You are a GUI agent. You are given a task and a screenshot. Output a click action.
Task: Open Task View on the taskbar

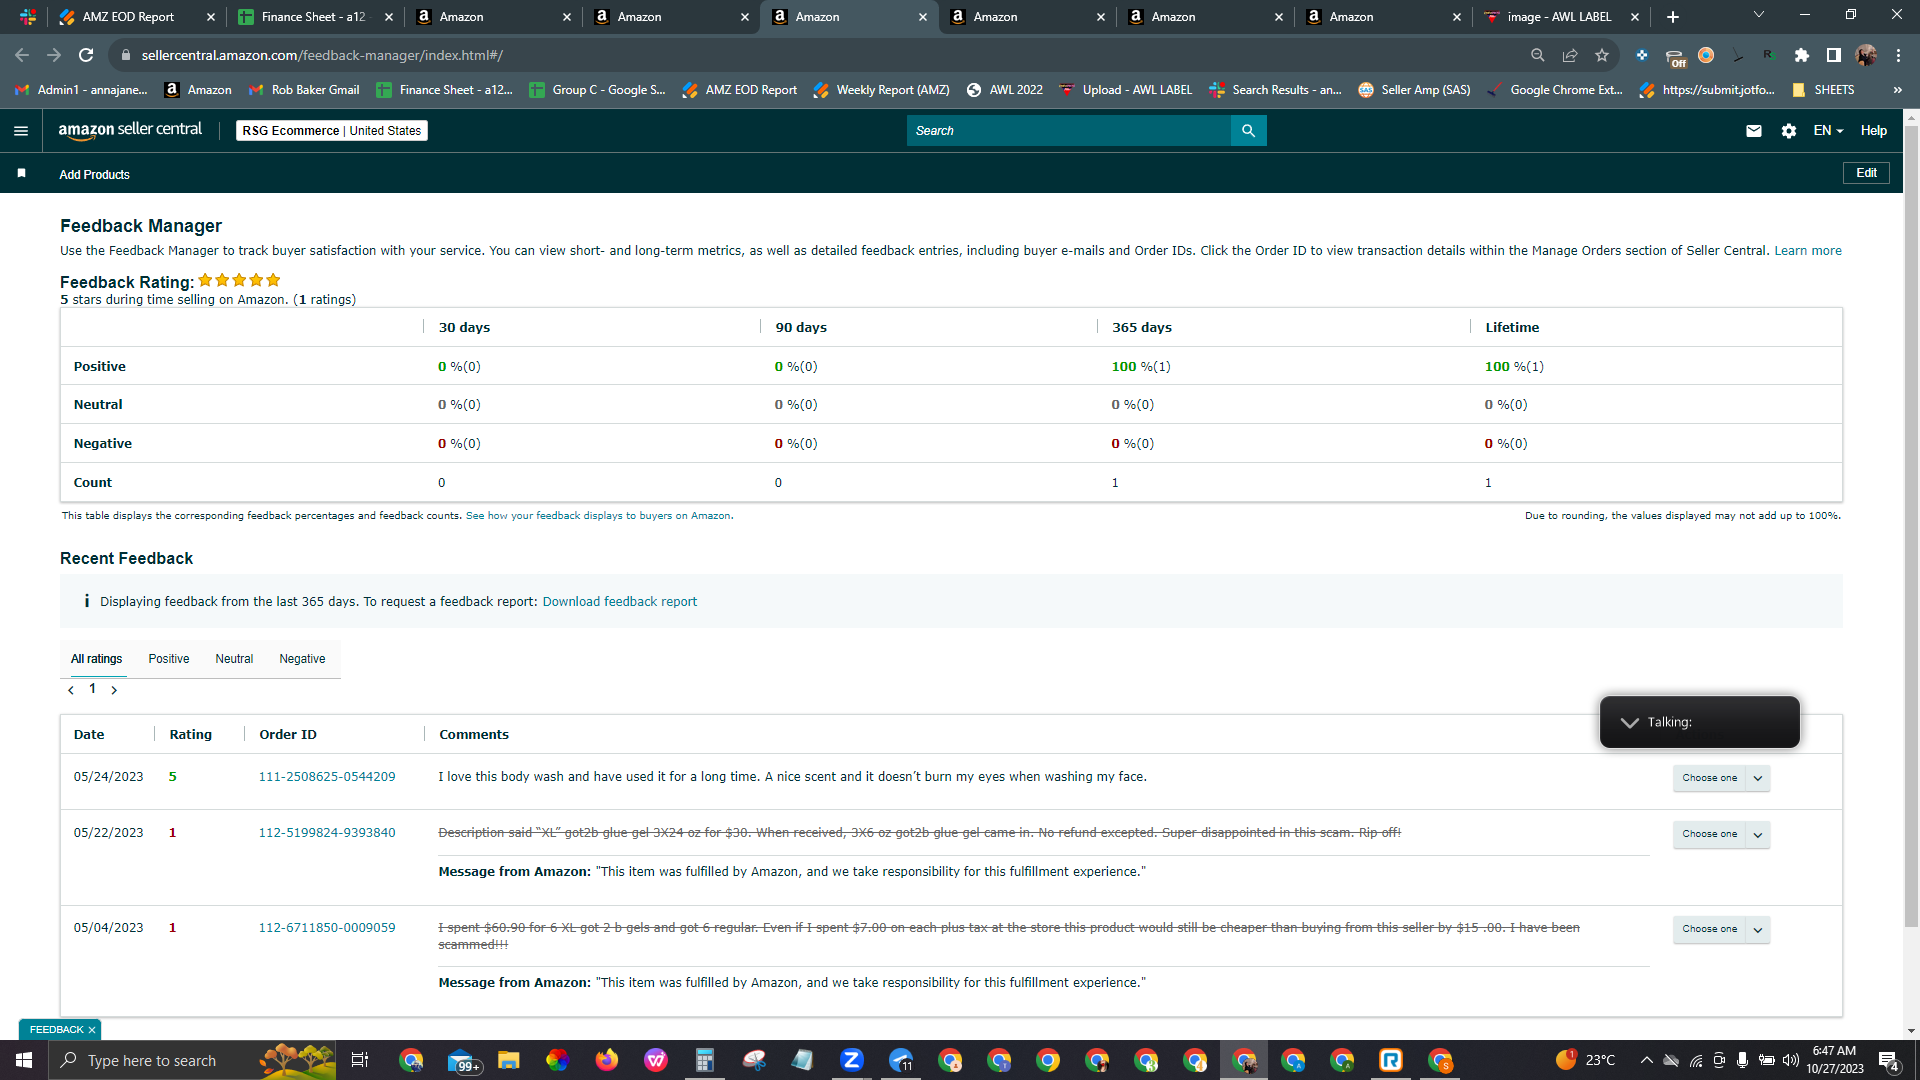[x=360, y=1060]
